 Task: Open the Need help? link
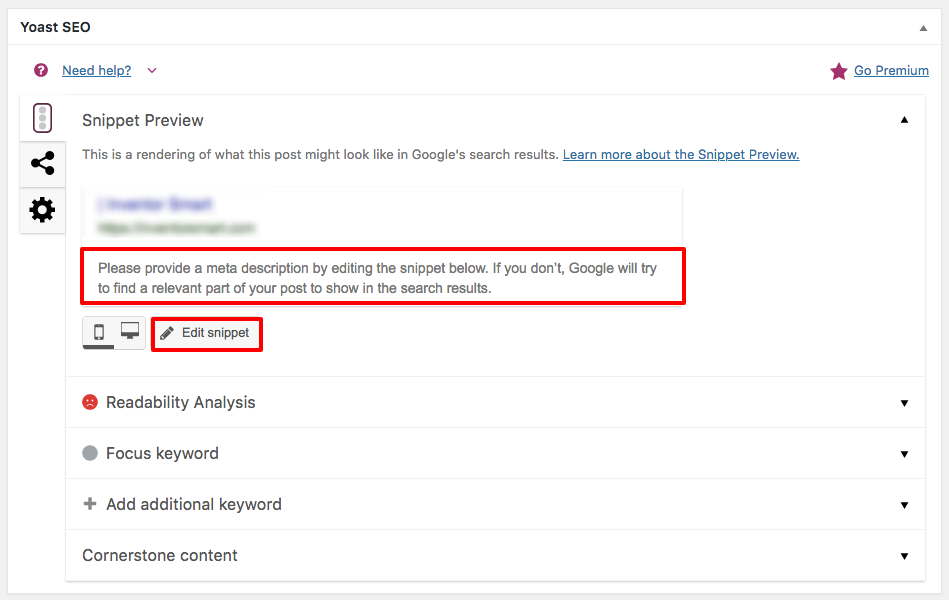tap(96, 70)
